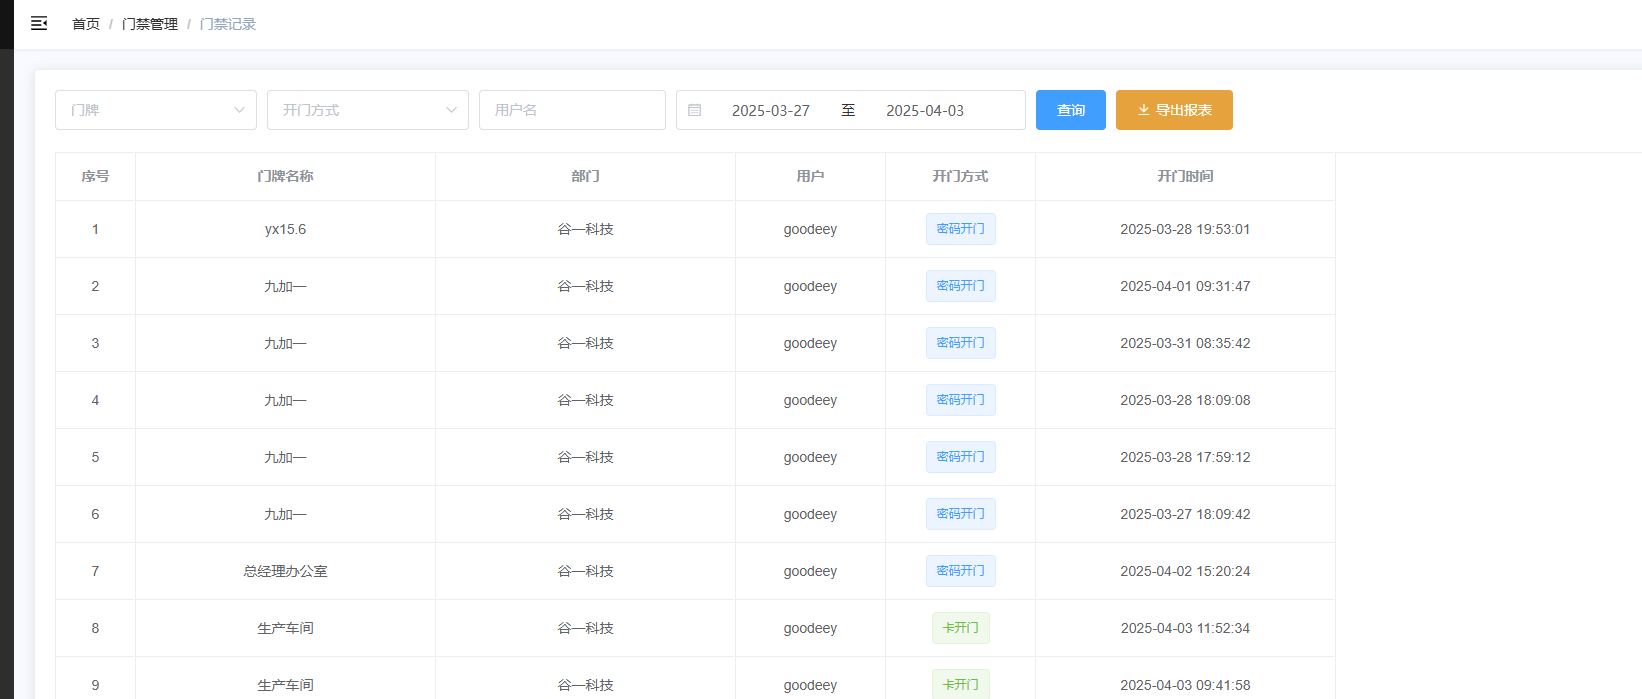Viewport: 1642px width, 699px height.
Task: Click time 2025-03-28 19:53:01
Action: point(1185,229)
